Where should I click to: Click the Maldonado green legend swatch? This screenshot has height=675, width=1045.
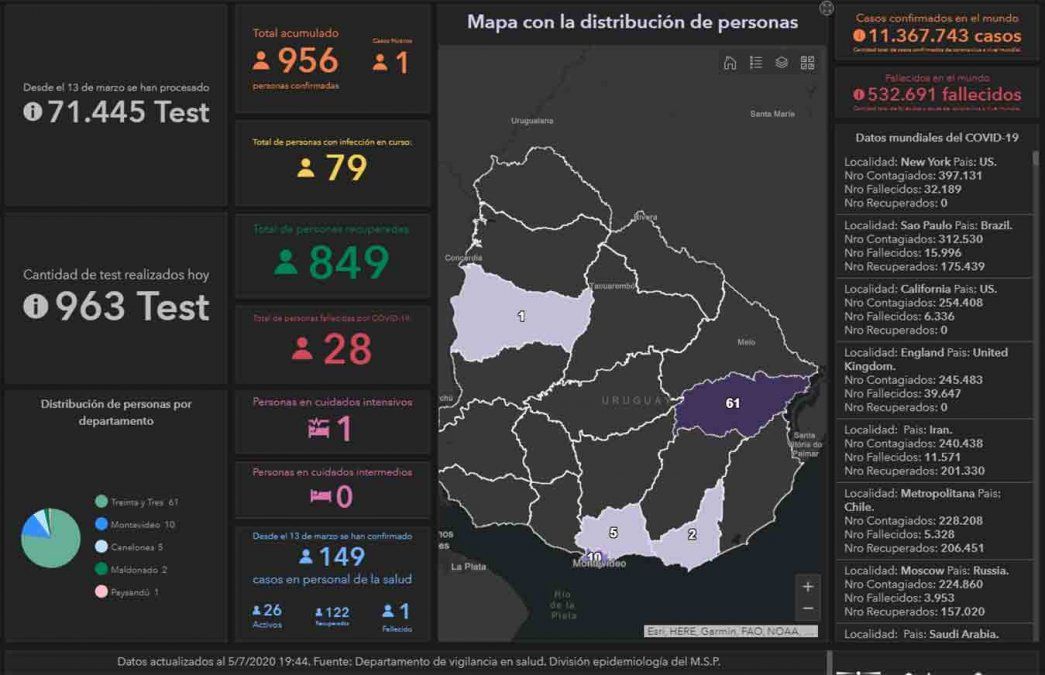(101, 569)
